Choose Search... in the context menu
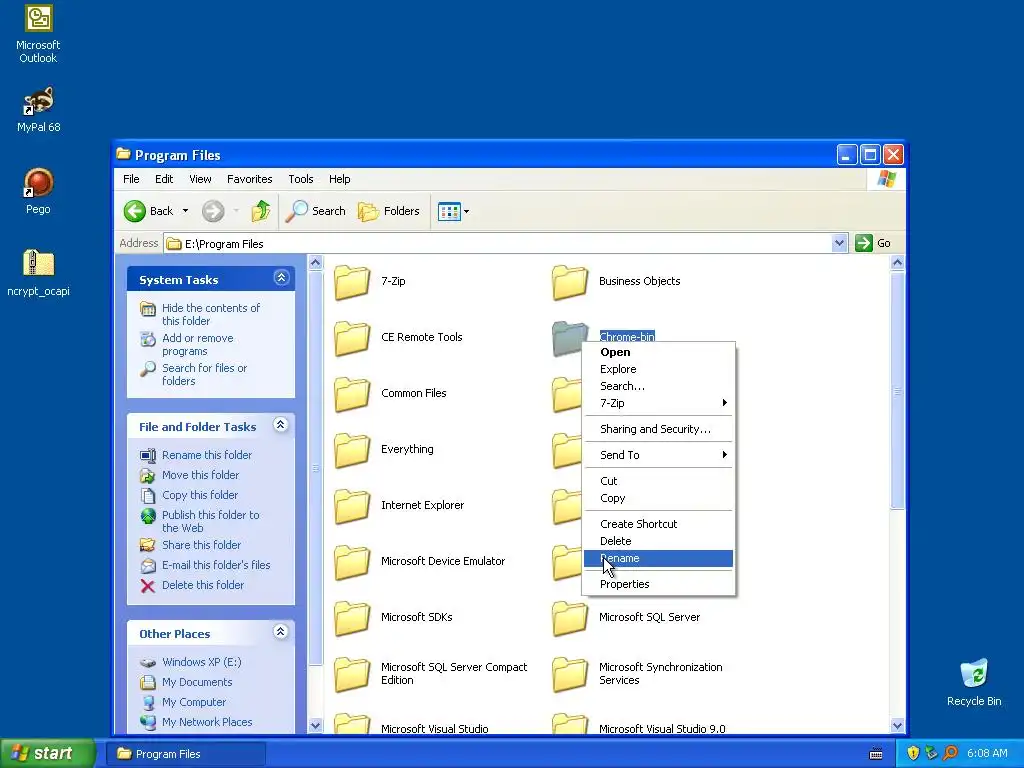This screenshot has width=1024, height=768. point(658,386)
